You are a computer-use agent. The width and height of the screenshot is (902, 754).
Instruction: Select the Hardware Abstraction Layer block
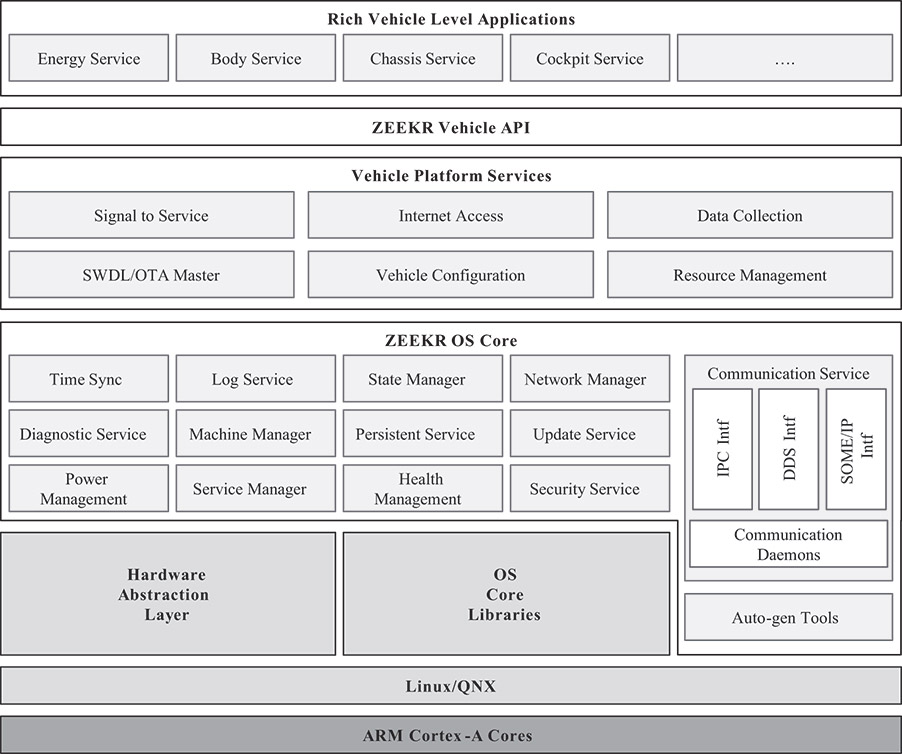click(x=168, y=594)
